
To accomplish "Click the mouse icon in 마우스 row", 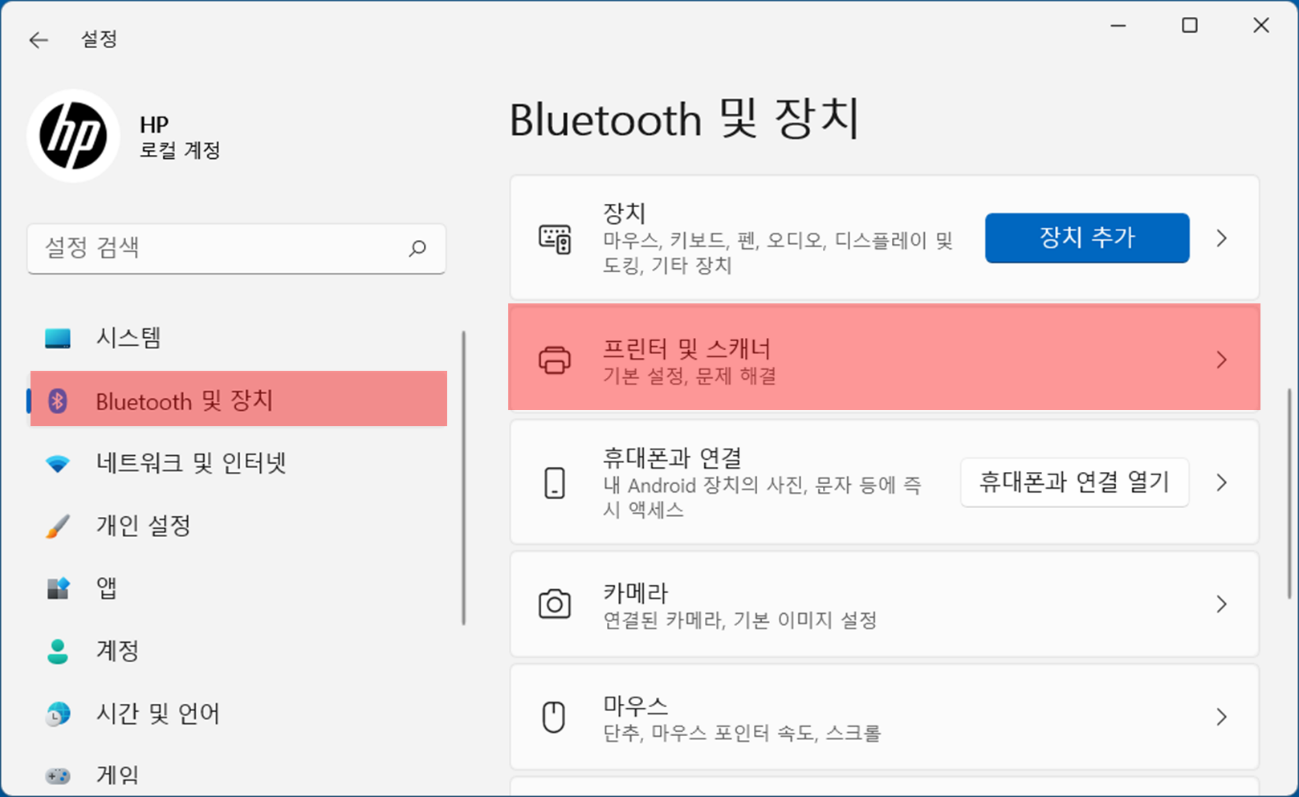I will click(x=554, y=716).
